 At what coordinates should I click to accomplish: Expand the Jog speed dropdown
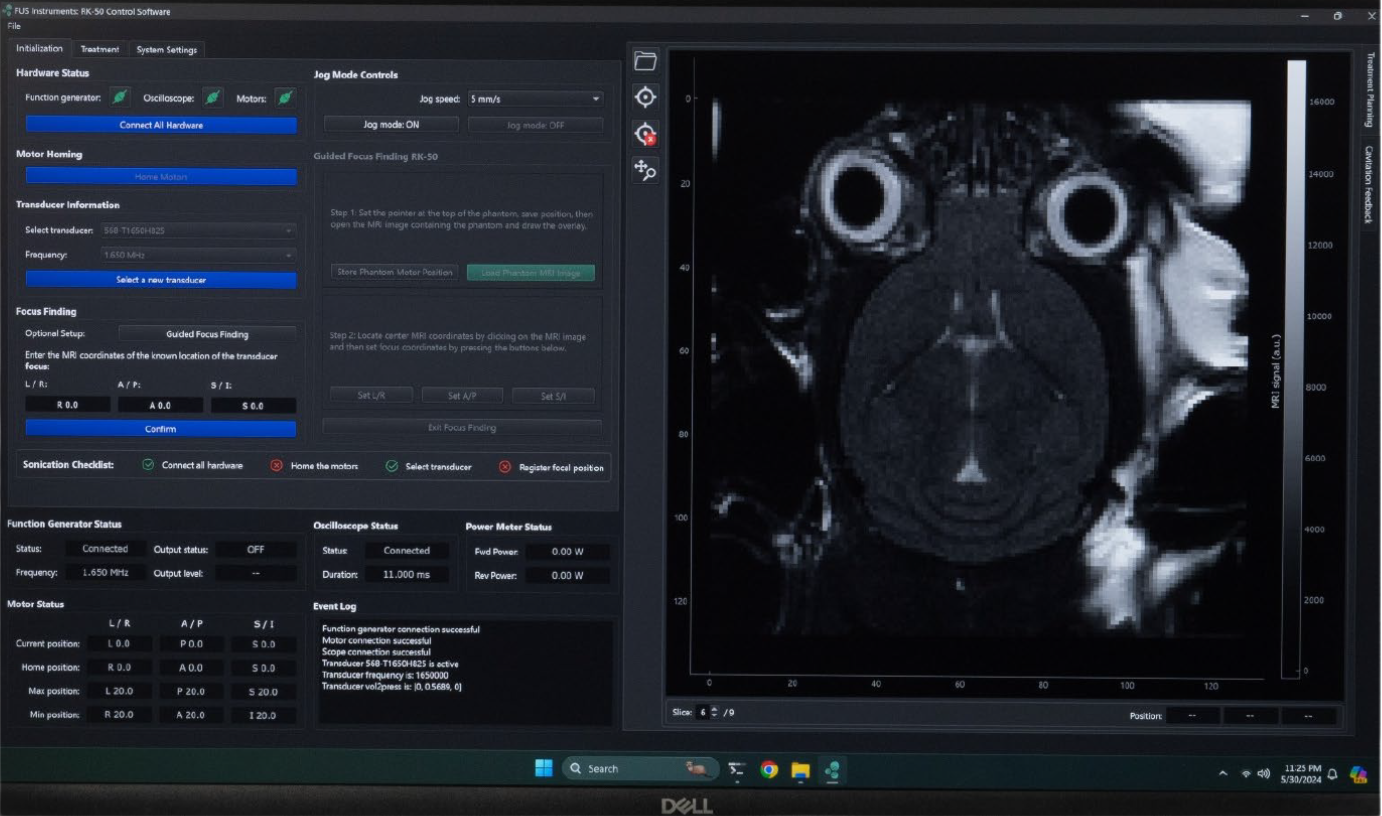(535, 99)
